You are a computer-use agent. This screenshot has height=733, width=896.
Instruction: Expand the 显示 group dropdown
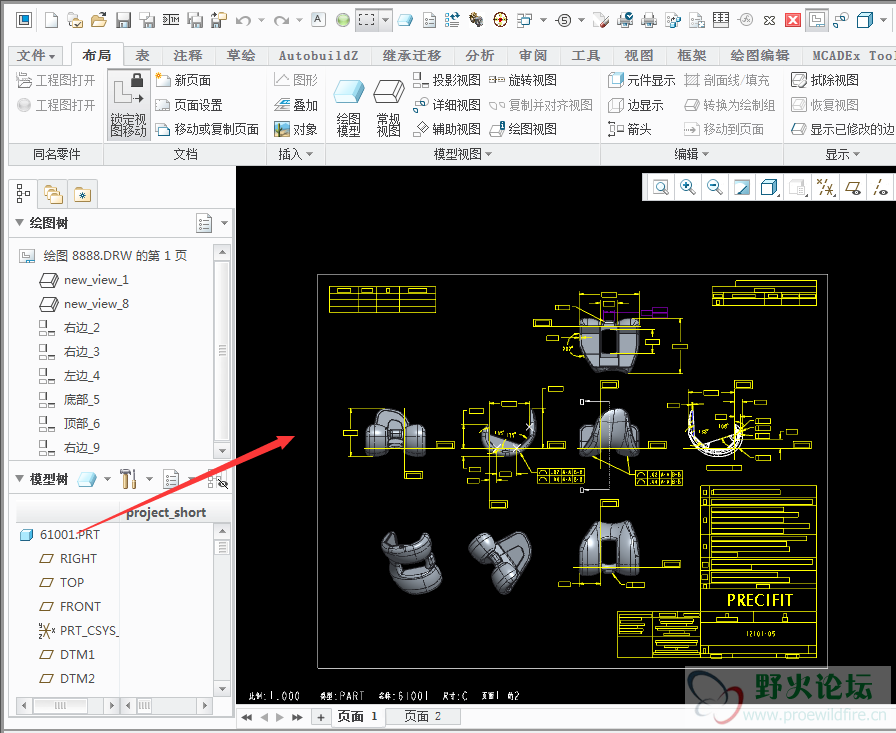(842, 154)
